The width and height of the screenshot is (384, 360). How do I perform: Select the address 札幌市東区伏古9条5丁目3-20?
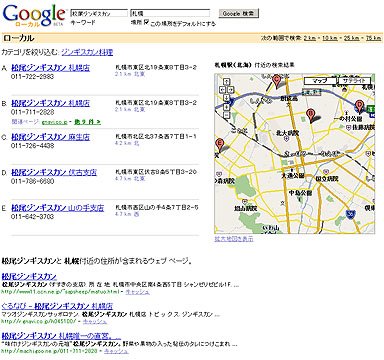pos(156,172)
